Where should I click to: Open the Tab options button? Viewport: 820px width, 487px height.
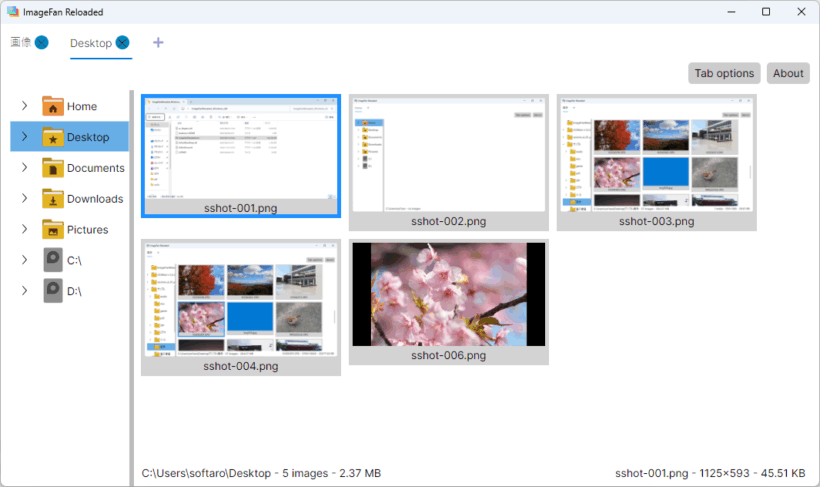[724, 73]
